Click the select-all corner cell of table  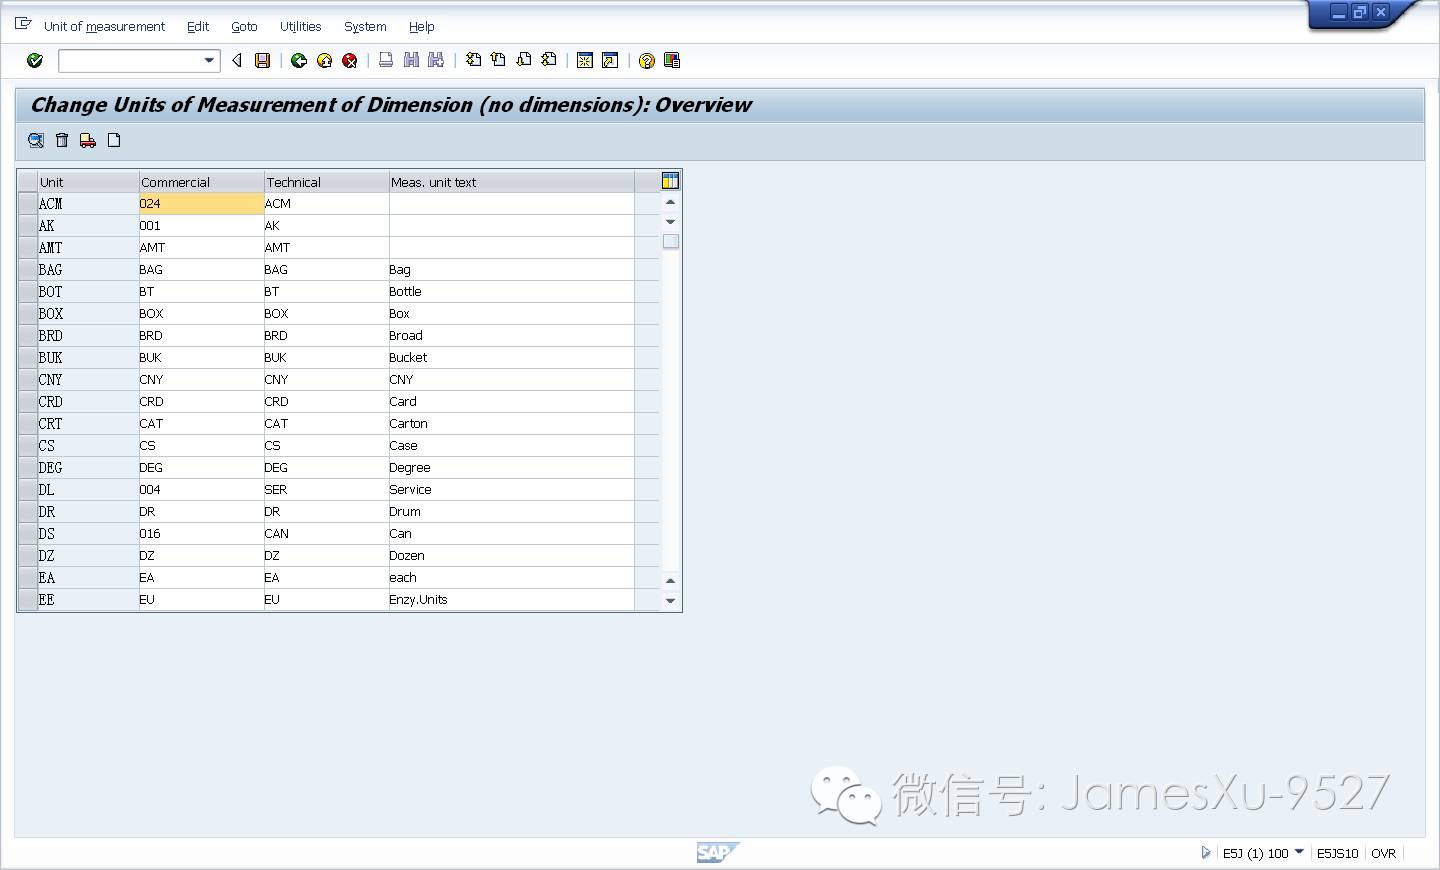tap(27, 182)
